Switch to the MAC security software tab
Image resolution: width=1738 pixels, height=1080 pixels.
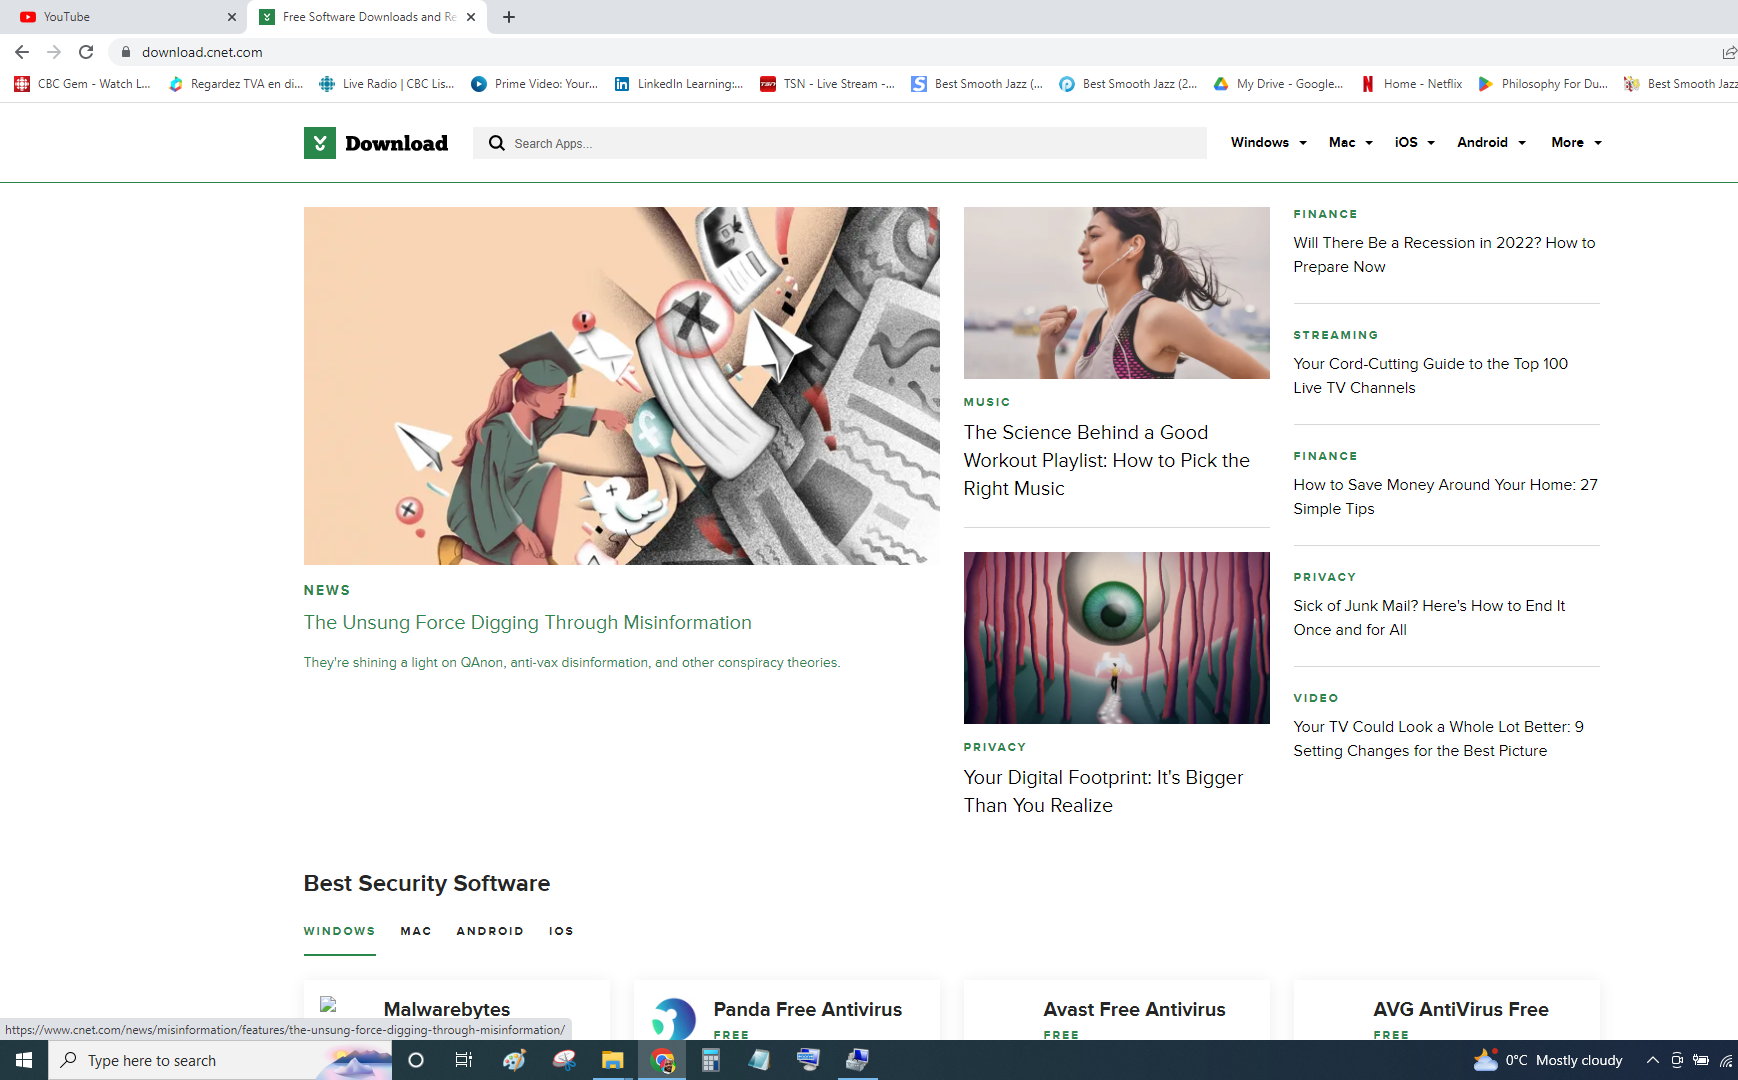click(x=416, y=931)
